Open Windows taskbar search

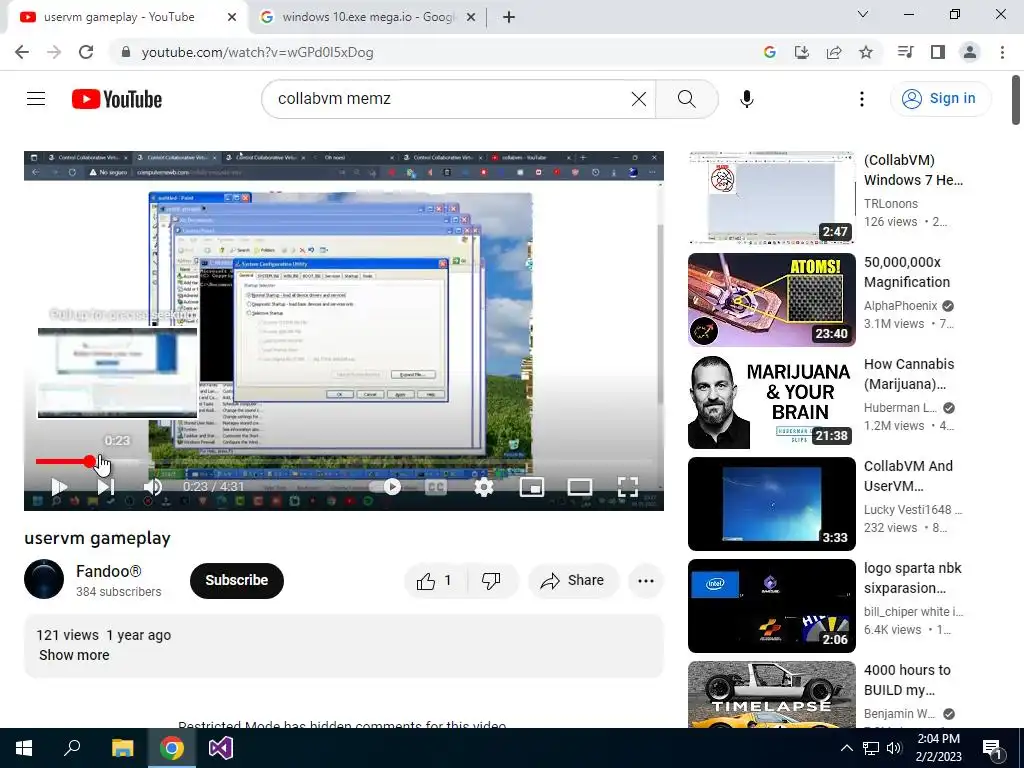click(72, 748)
